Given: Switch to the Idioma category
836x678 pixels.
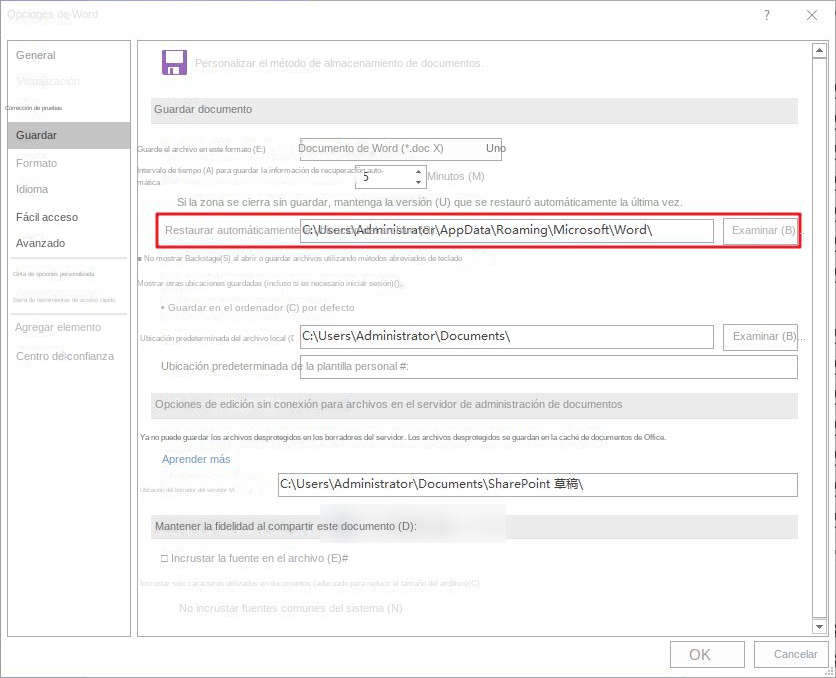Looking at the screenshot, I should pos(32,189).
